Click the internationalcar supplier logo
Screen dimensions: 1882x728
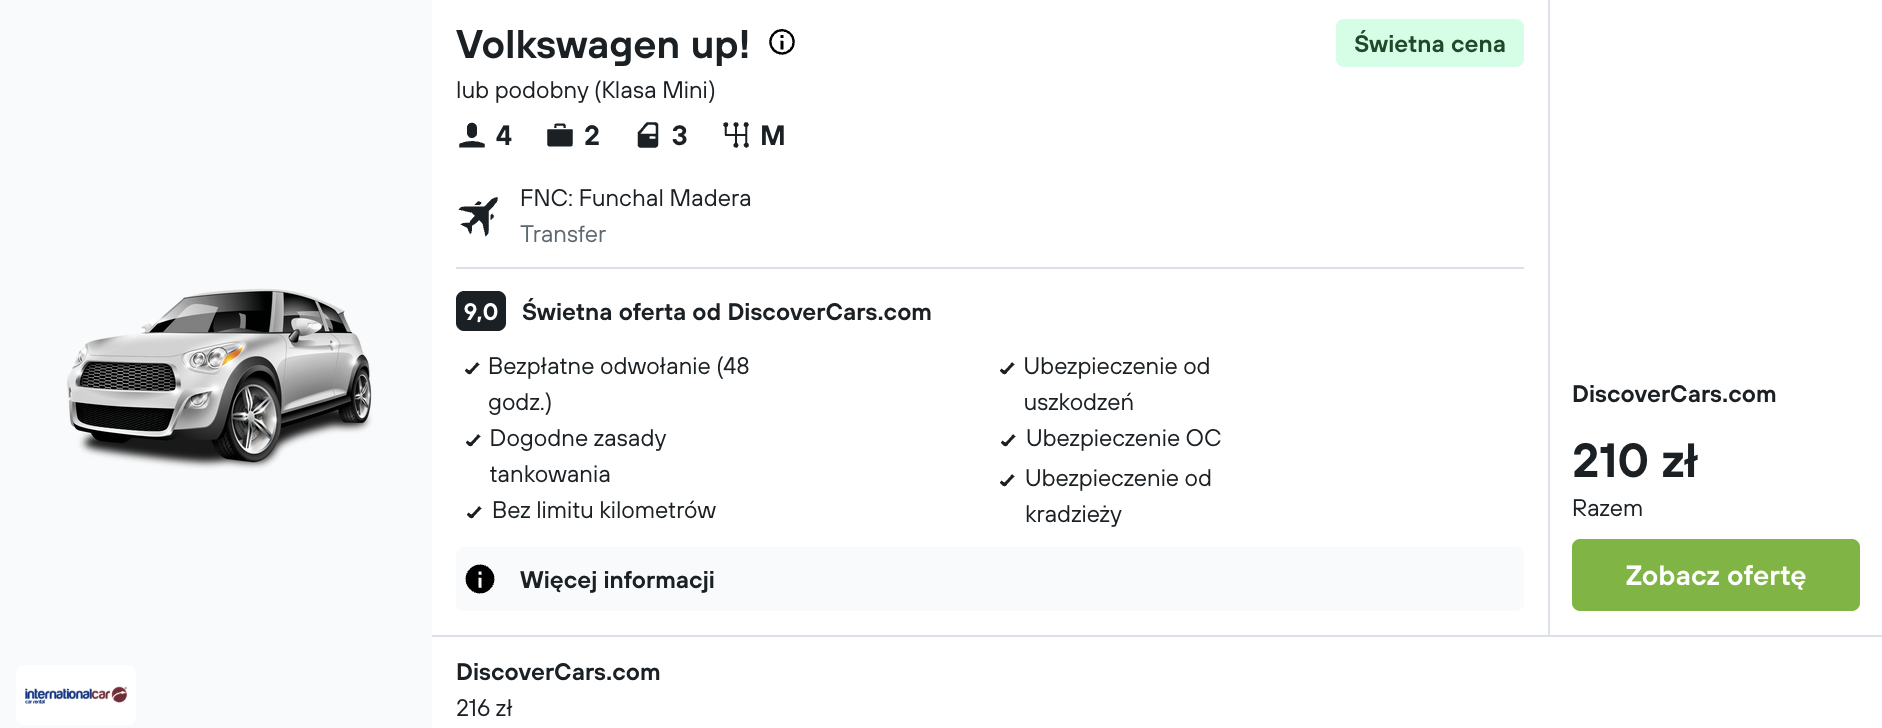[76, 695]
